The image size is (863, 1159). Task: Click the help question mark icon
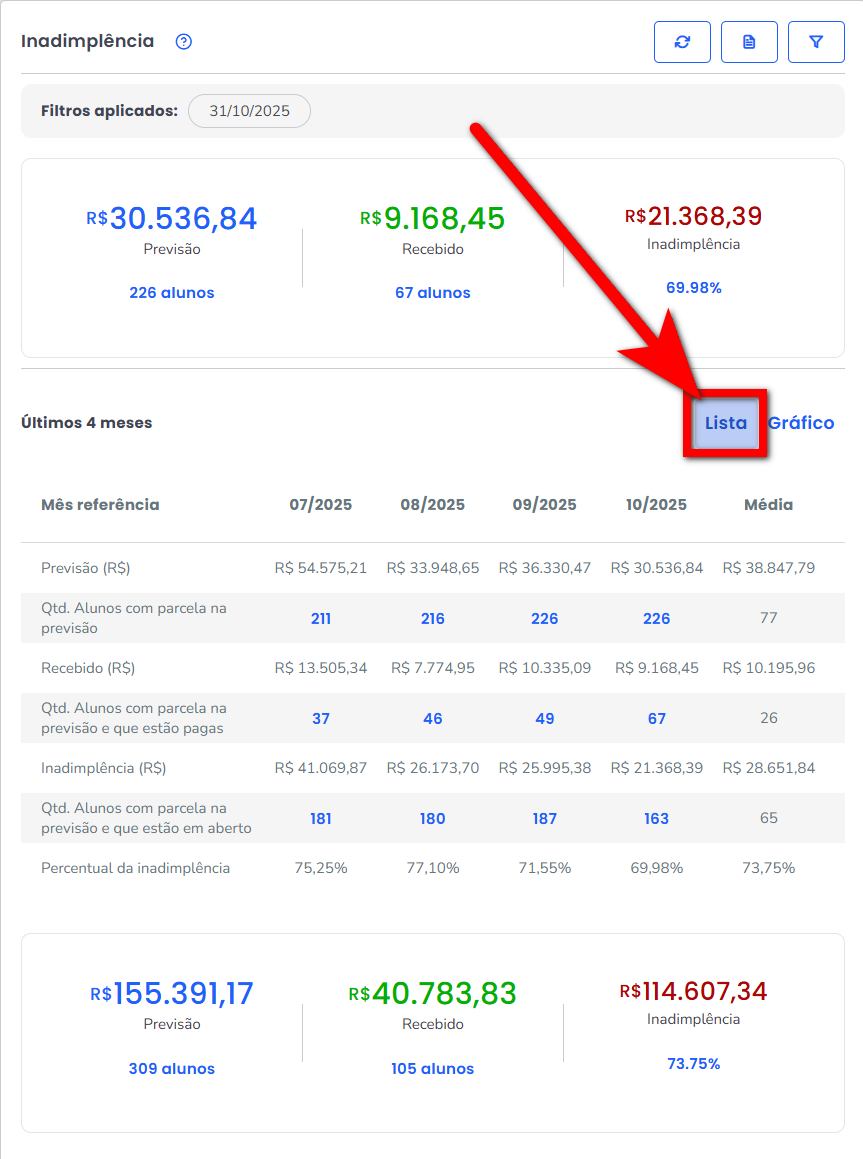pos(183,42)
